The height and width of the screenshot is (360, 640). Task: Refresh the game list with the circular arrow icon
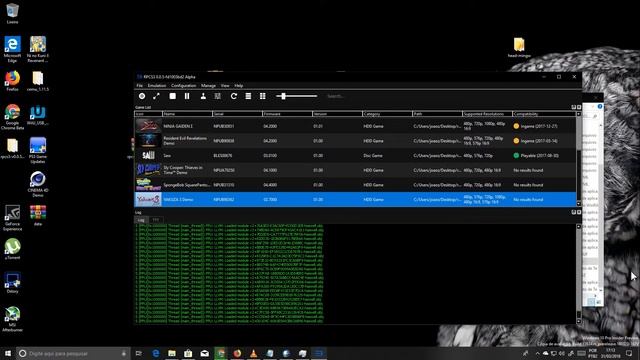233,96
